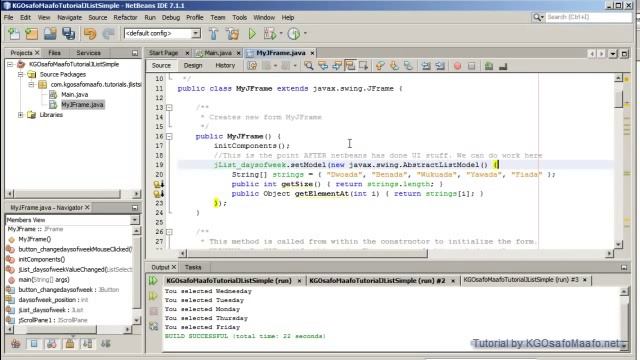Toggle Find Previous Occurrence icon in editor
Screen dimensions: 640x360
[323, 66]
